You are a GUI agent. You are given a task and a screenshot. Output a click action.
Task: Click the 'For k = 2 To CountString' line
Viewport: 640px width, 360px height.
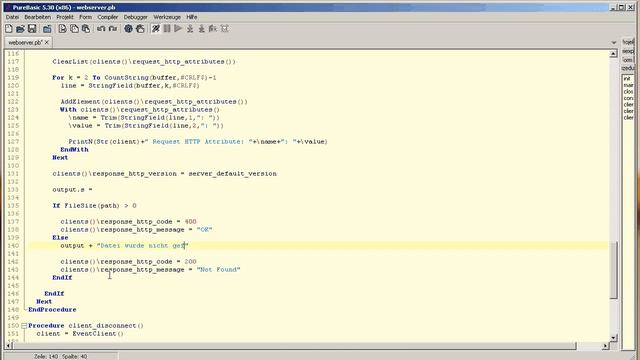tap(134, 78)
